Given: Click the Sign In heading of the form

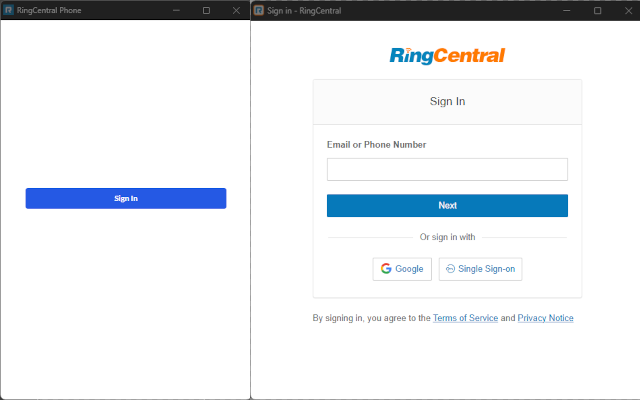Looking at the screenshot, I should (x=447, y=101).
